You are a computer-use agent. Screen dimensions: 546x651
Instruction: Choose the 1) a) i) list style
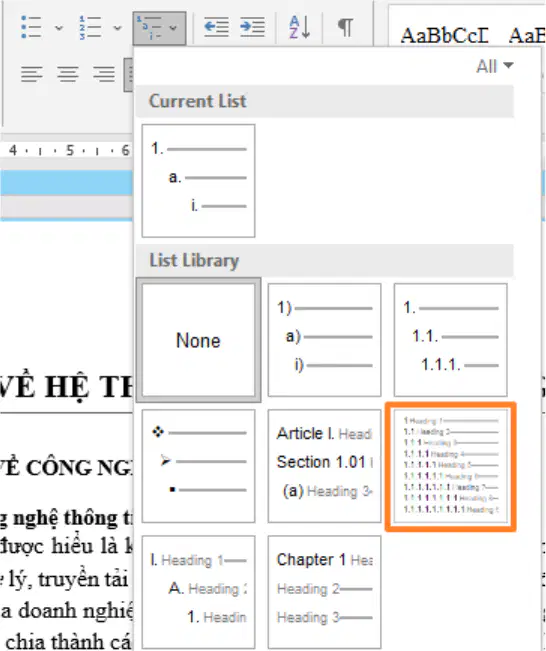(x=324, y=340)
